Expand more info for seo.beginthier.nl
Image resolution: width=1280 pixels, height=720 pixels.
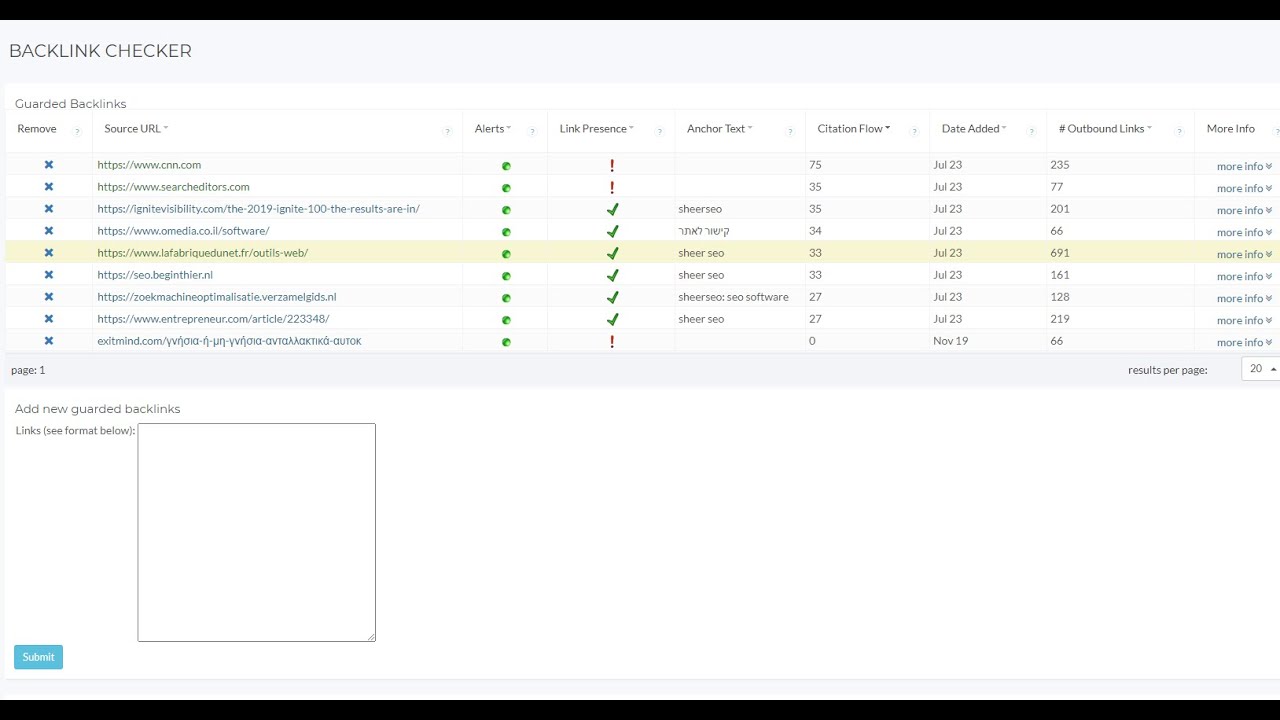(x=1244, y=277)
